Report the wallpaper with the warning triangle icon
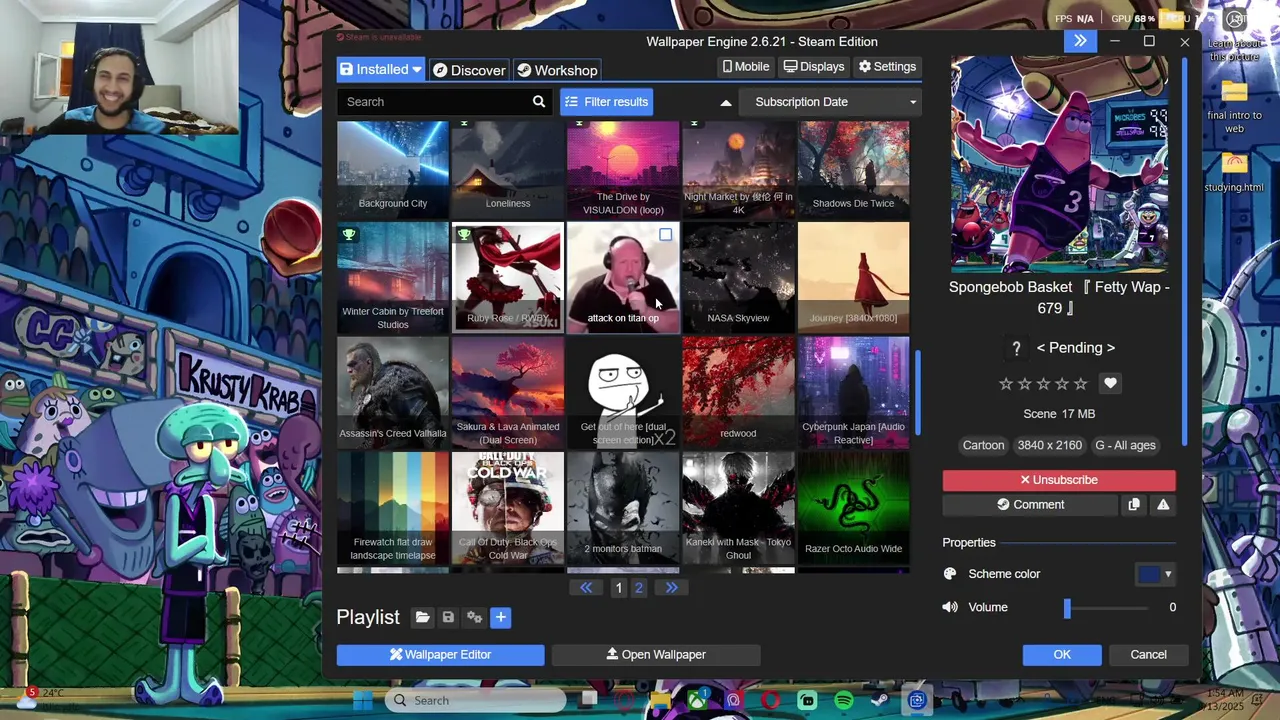1280x720 pixels. pos(1163,505)
